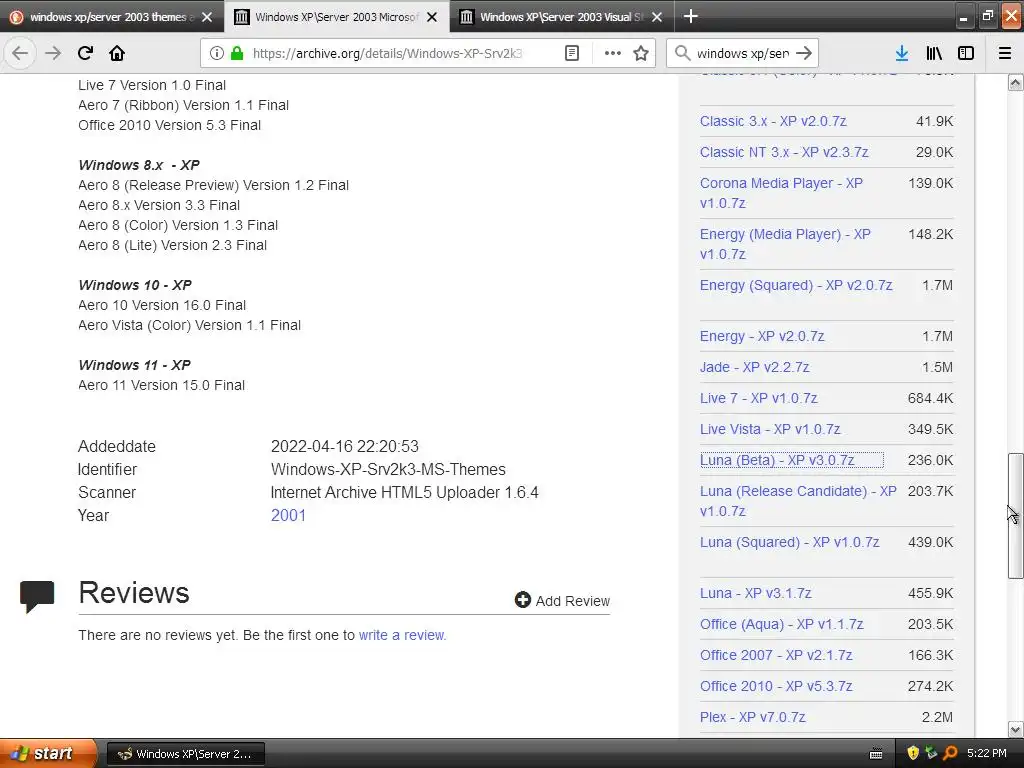Focus the browser search box
This screenshot has width=1024, height=768.
(x=743, y=53)
